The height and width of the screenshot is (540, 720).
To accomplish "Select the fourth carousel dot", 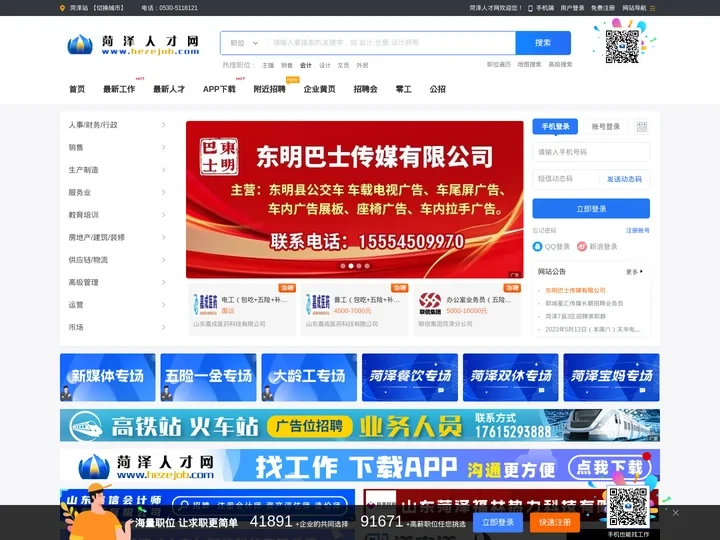I will (x=367, y=266).
